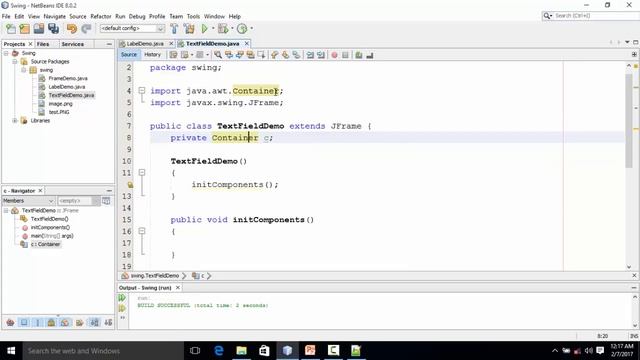Toggle Fully Qualified Names filter in Navigator
The height and width of the screenshot is (360, 640).
pyautogui.click(x=80, y=322)
